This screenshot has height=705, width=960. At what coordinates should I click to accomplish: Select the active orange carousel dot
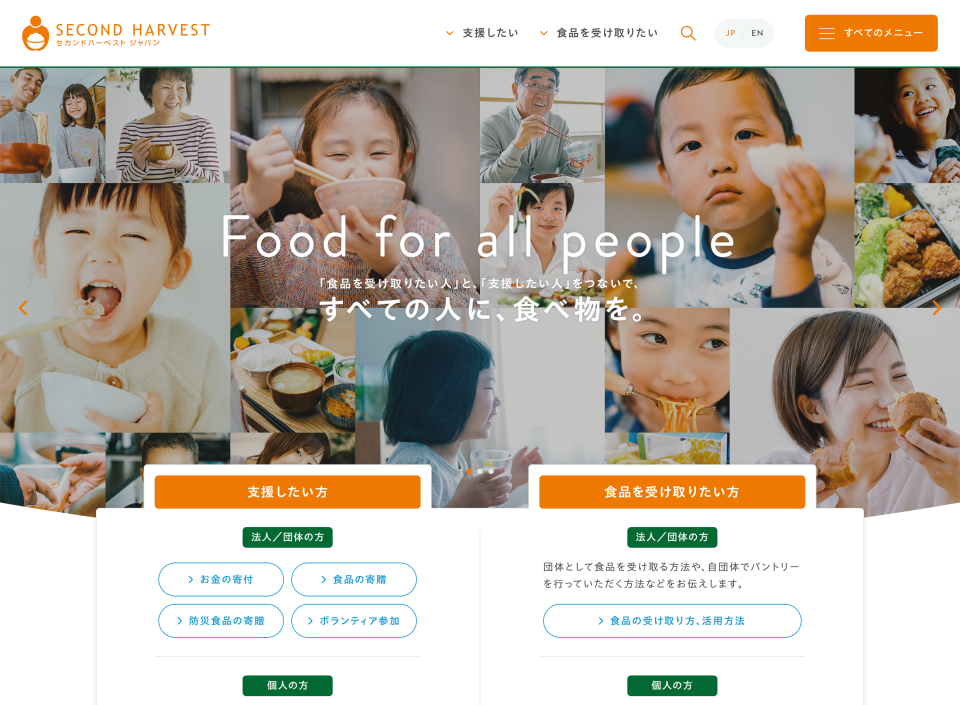[x=469, y=471]
